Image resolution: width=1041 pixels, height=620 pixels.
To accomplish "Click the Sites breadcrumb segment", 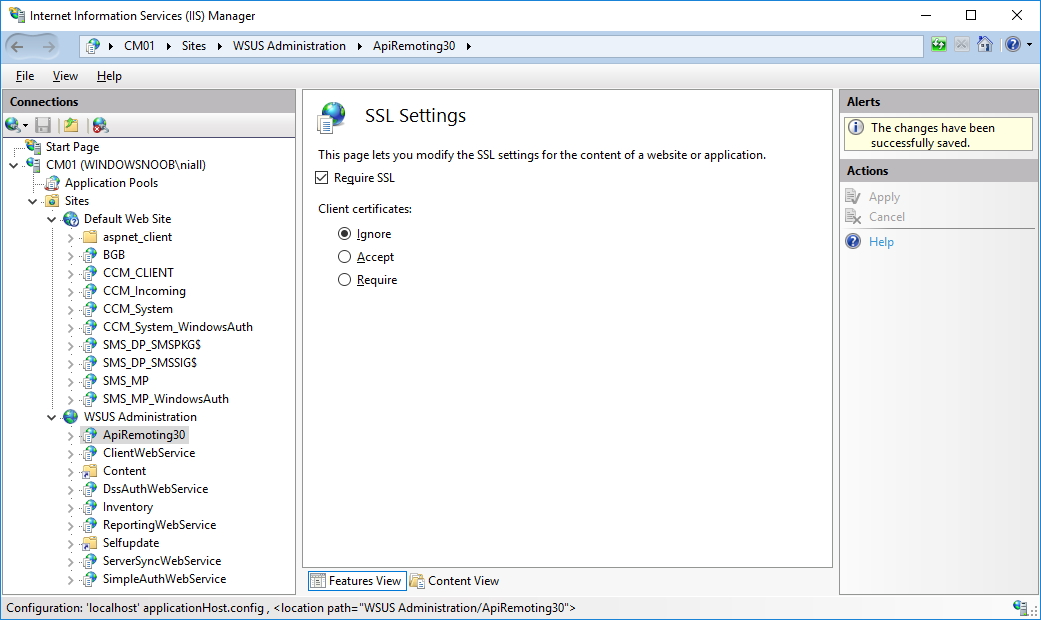I will point(194,46).
